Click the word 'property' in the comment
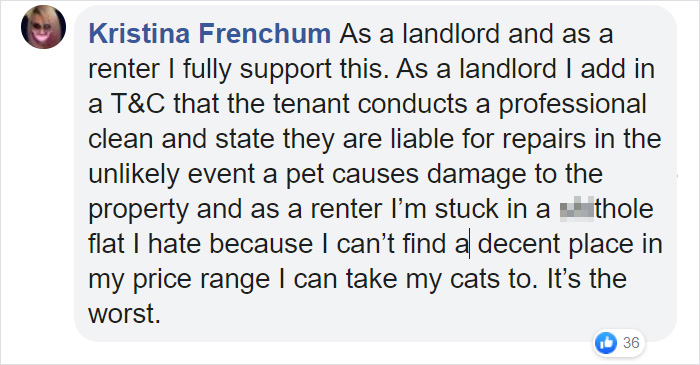Image resolution: width=700 pixels, height=365 pixels. tap(138, 210)
